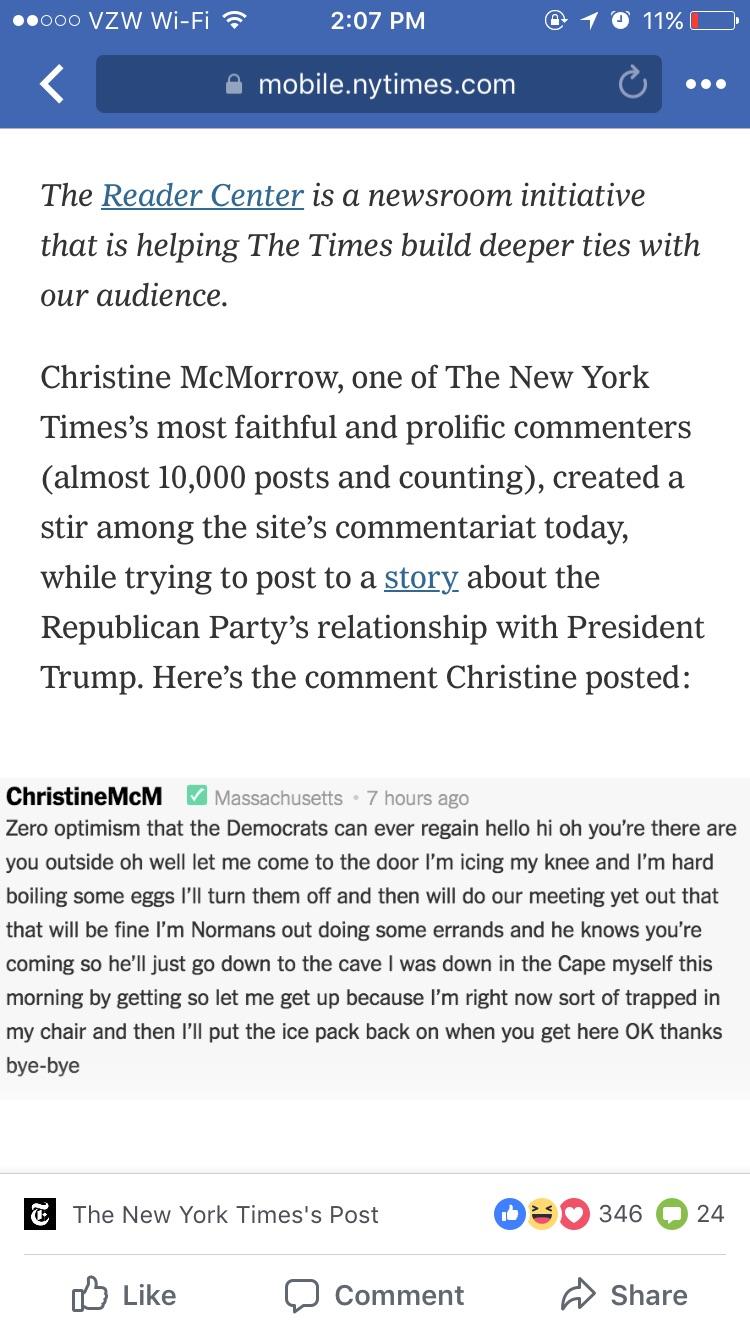Viewport: 750px width, 1334px height.
Task: Tap the page reload icon in the address bar
Action: 632,84
